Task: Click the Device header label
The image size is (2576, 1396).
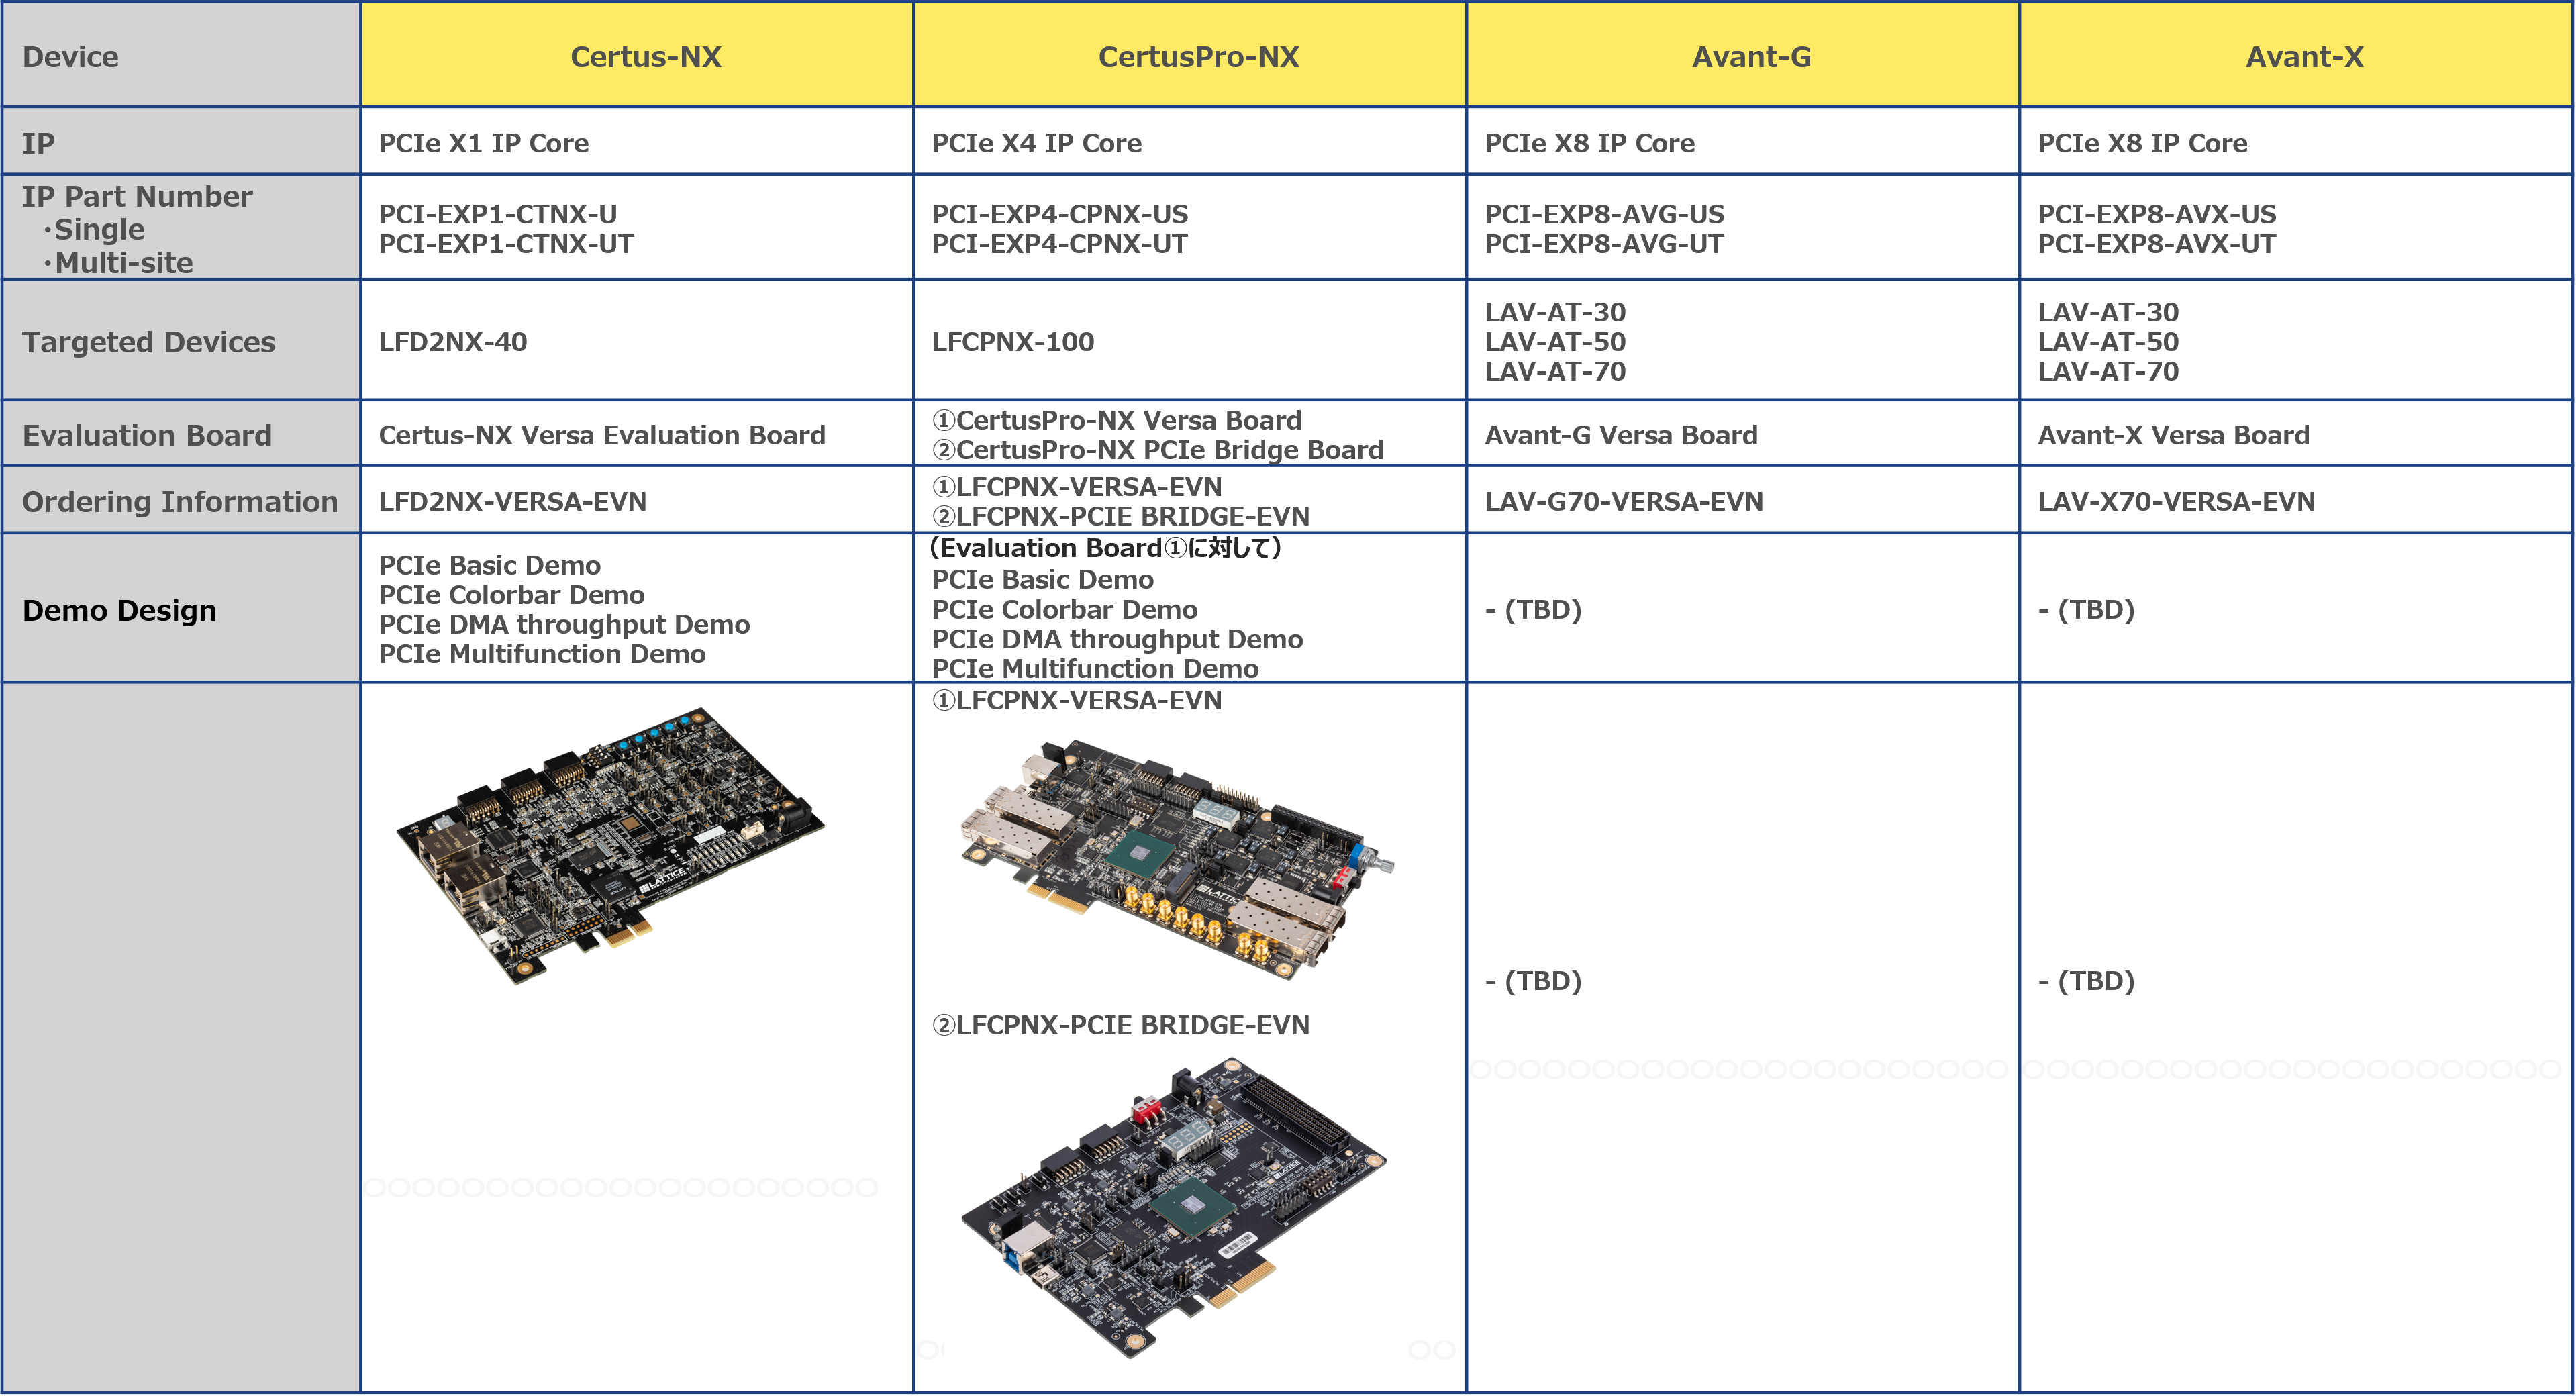Action: click(x=70, y=57)
